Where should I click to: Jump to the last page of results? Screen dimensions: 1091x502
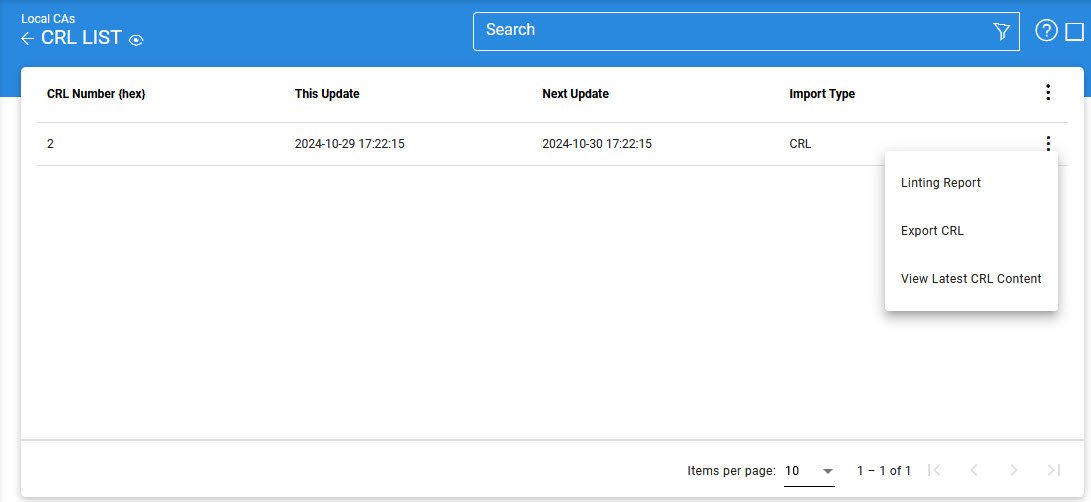coord(1053,470)
